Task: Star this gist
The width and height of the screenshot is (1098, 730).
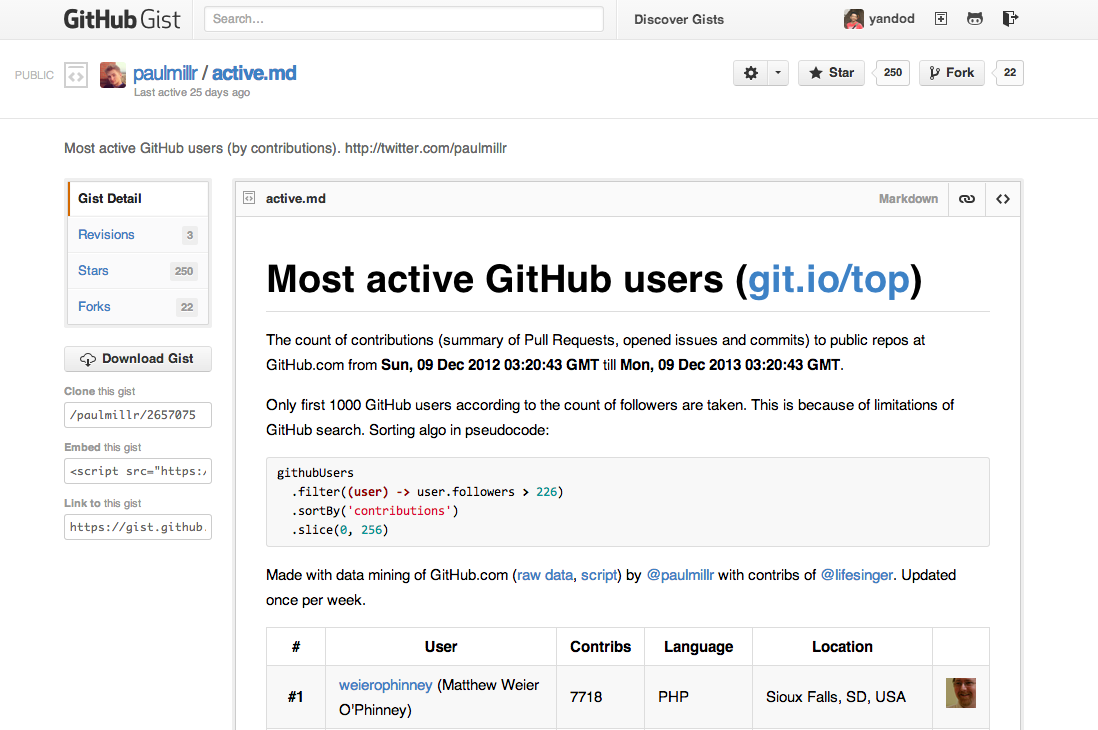Action: tap(831, 73)
